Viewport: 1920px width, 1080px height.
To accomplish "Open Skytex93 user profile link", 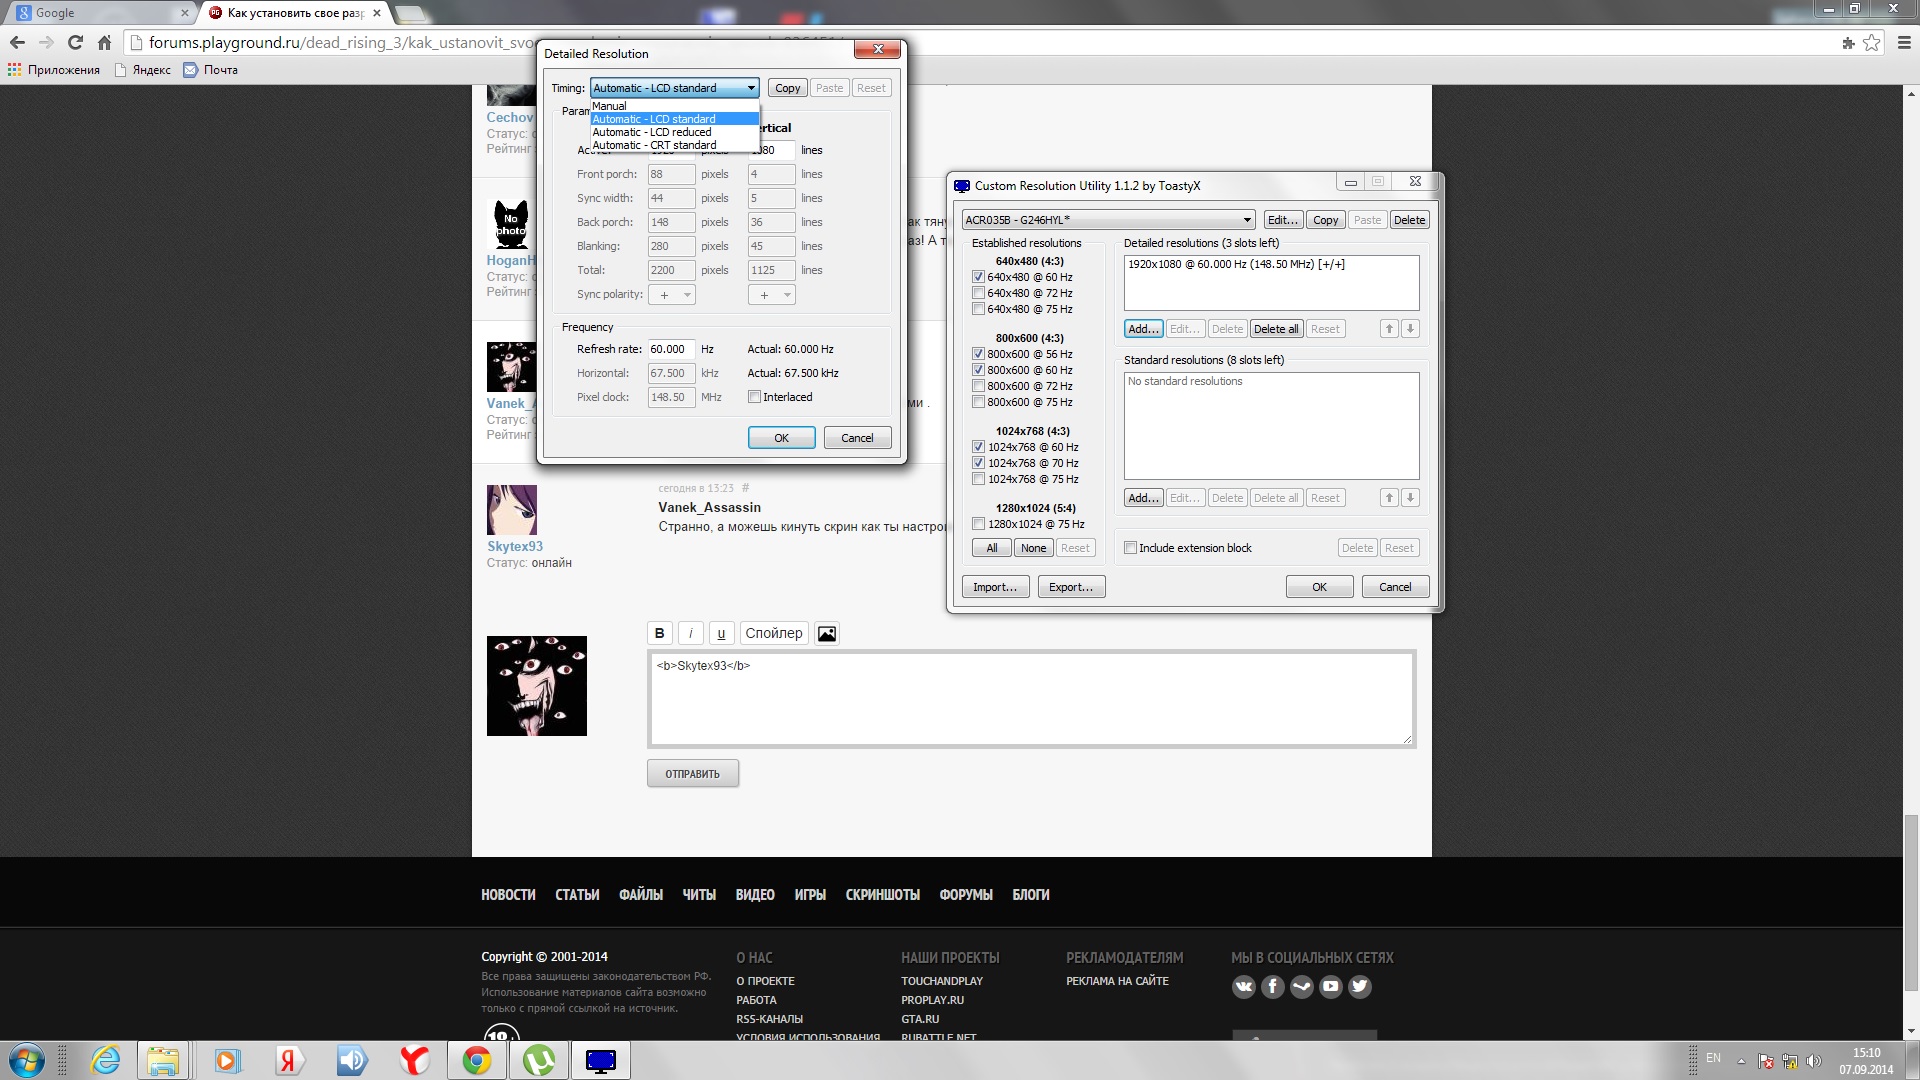I will [x=514, y=546].
